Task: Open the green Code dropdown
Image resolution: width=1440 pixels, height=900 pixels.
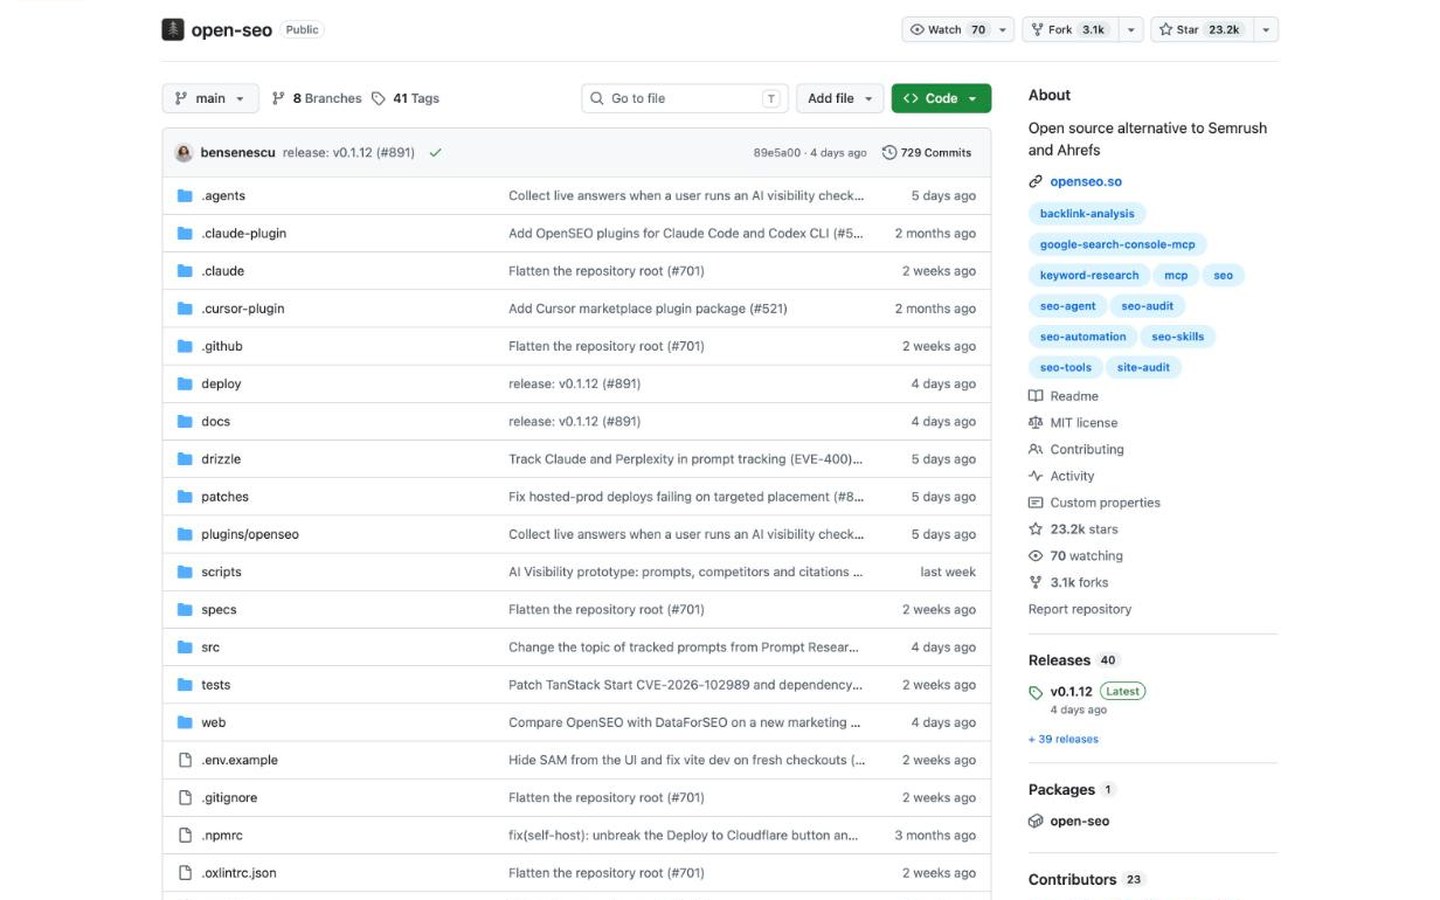Action: [941, 98]
